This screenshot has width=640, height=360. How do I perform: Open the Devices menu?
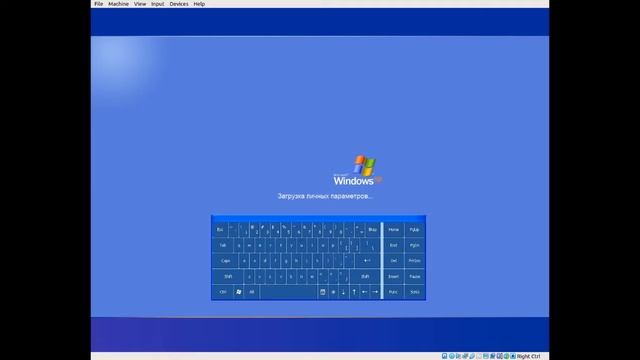(179, 4)
